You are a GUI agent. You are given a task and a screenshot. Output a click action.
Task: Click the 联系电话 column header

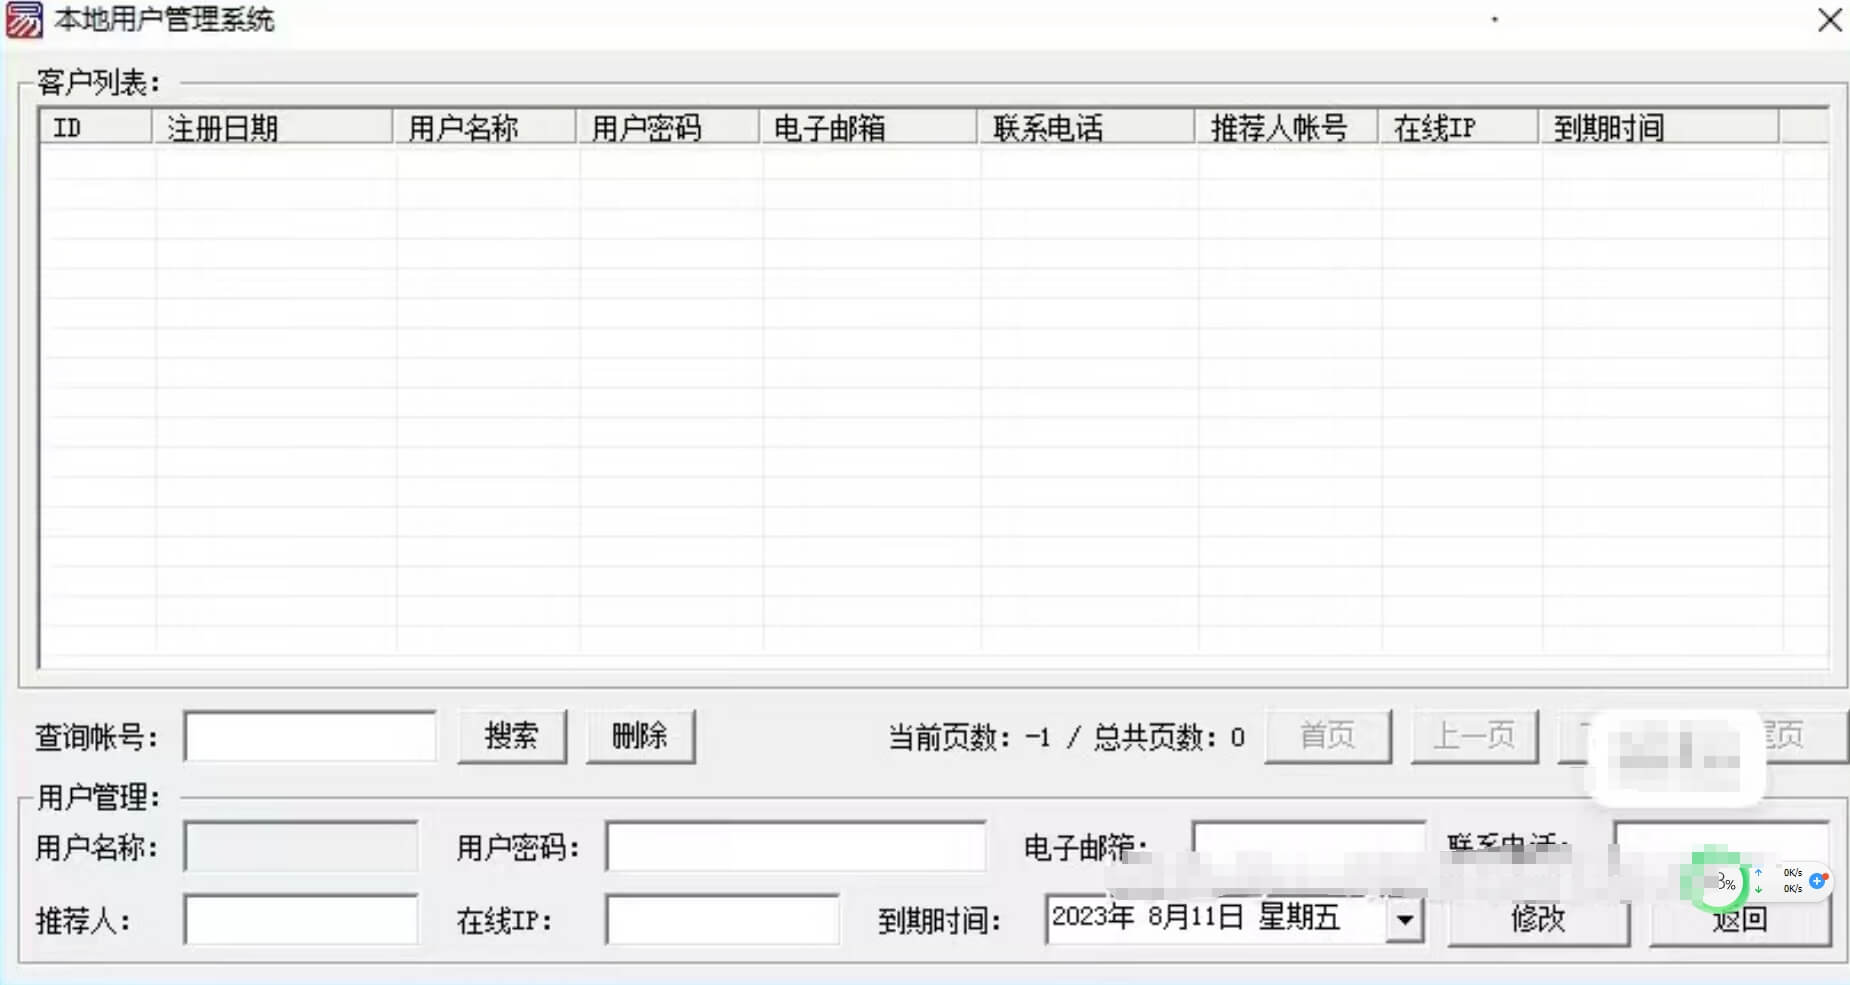pos(1087,128)
